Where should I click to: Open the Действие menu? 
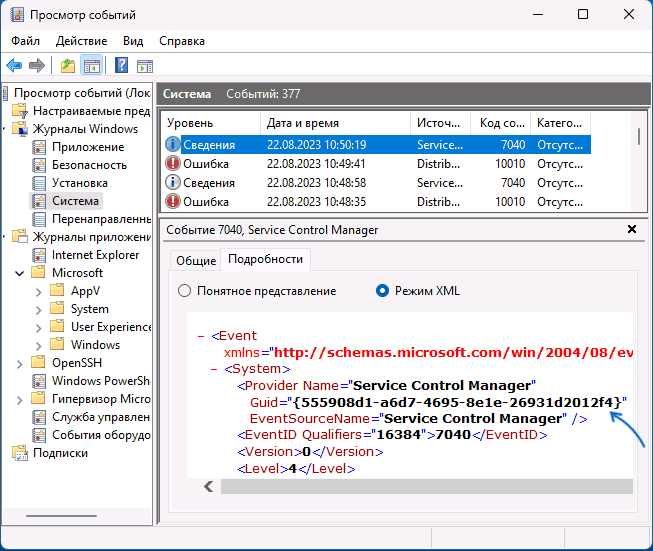tap(82, 41)
